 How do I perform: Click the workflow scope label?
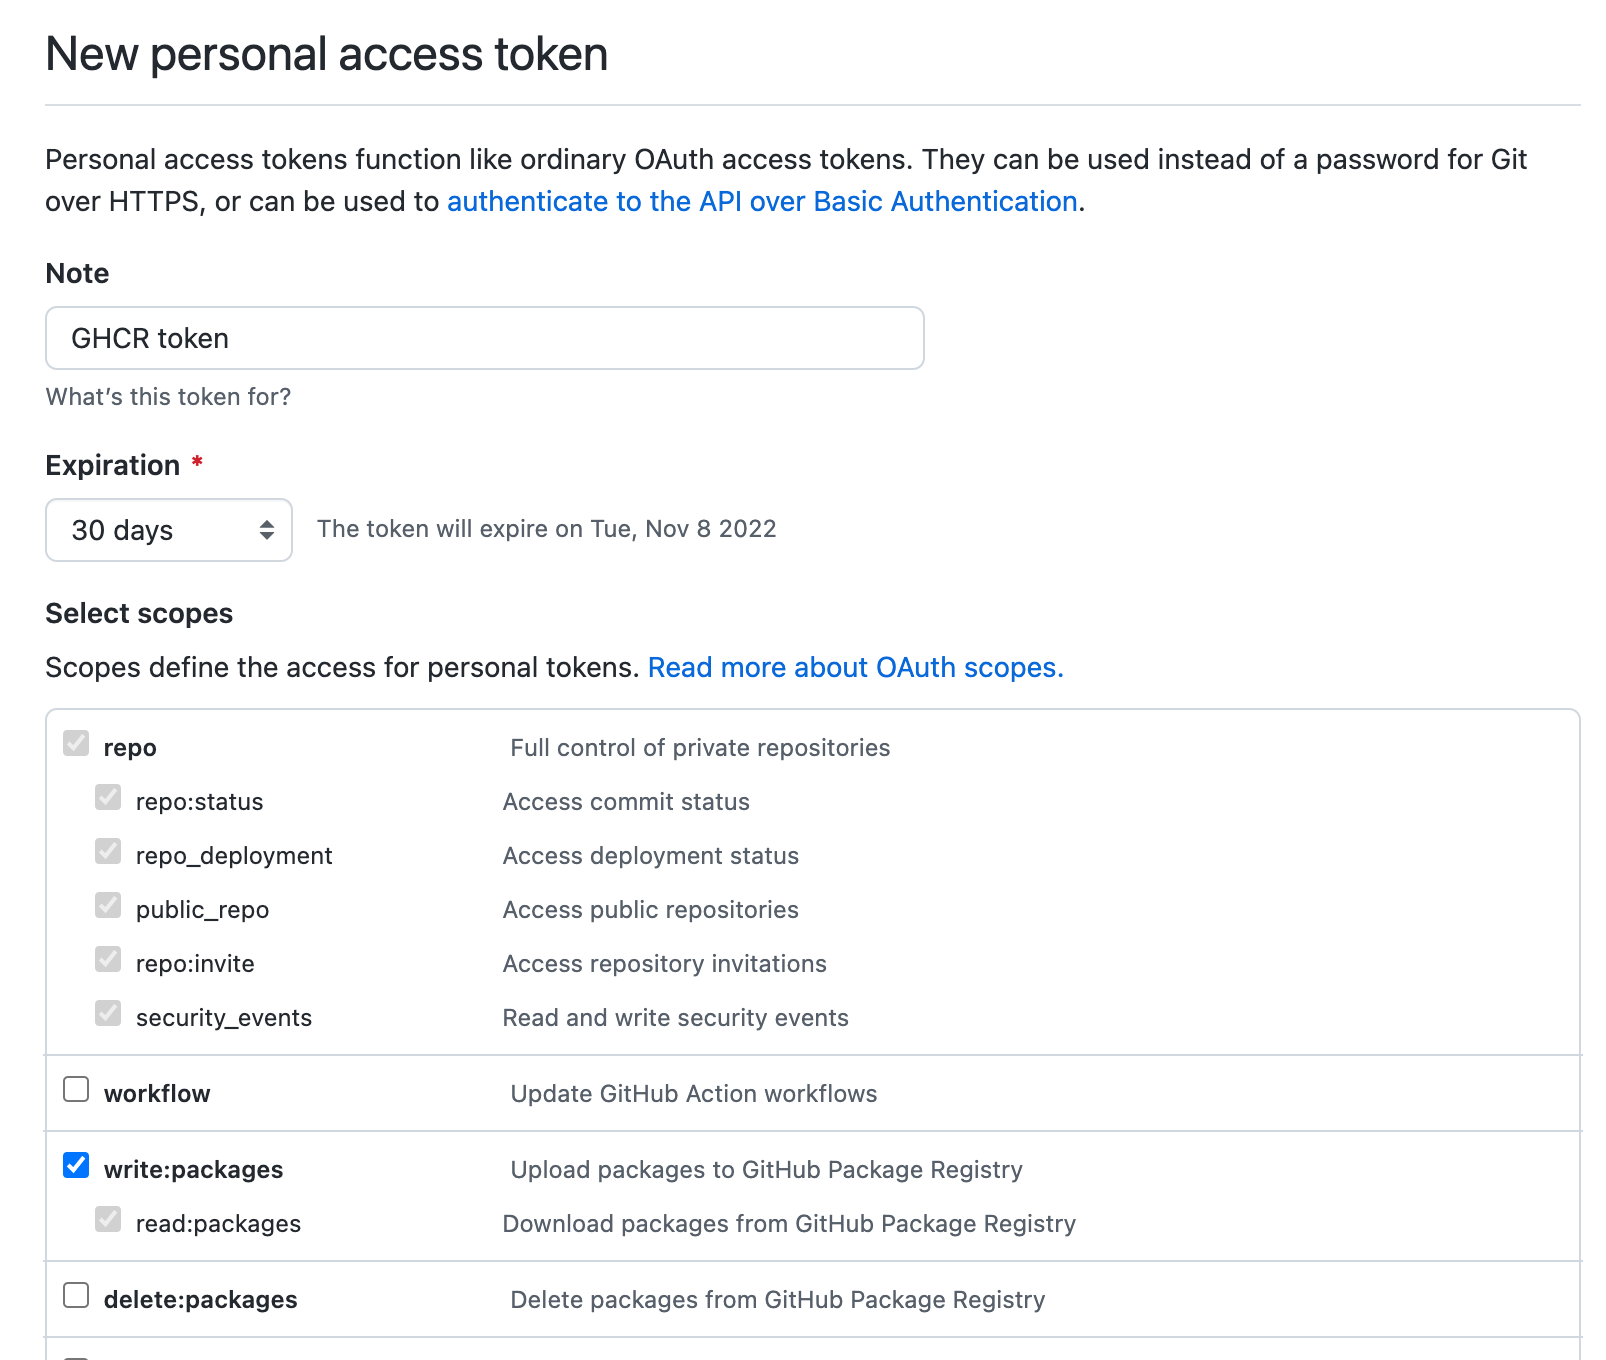tap(157, 1094)
